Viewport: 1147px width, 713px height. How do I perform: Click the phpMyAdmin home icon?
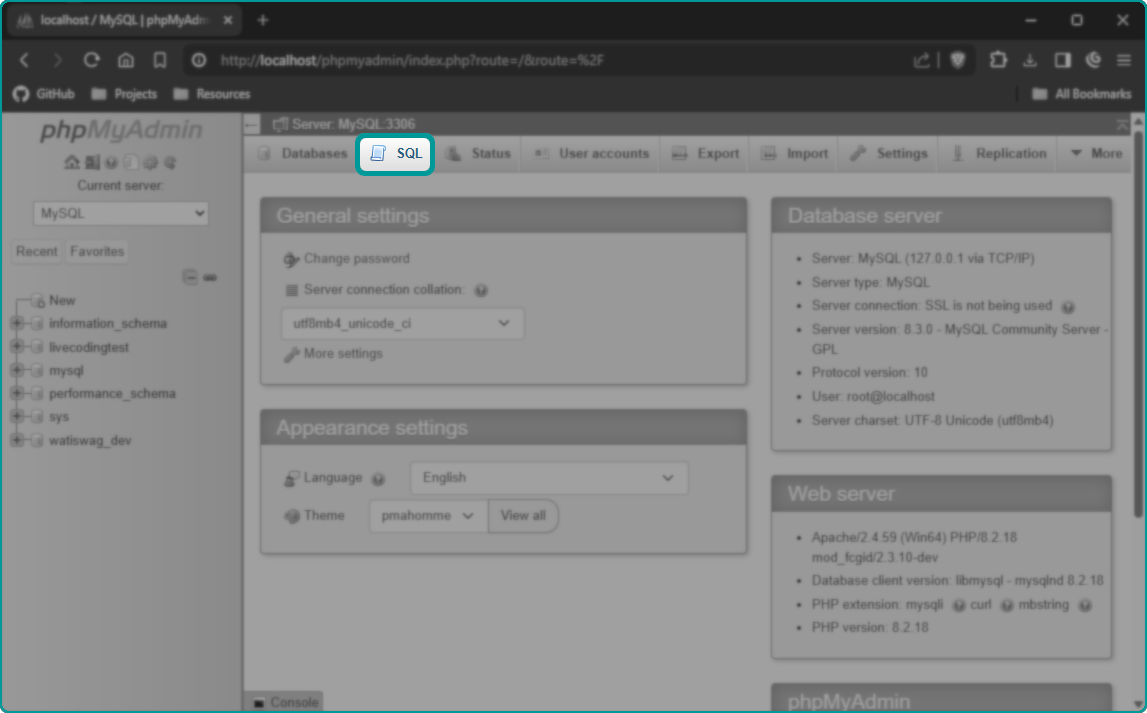pyautogui.click(x=72, y=162)
